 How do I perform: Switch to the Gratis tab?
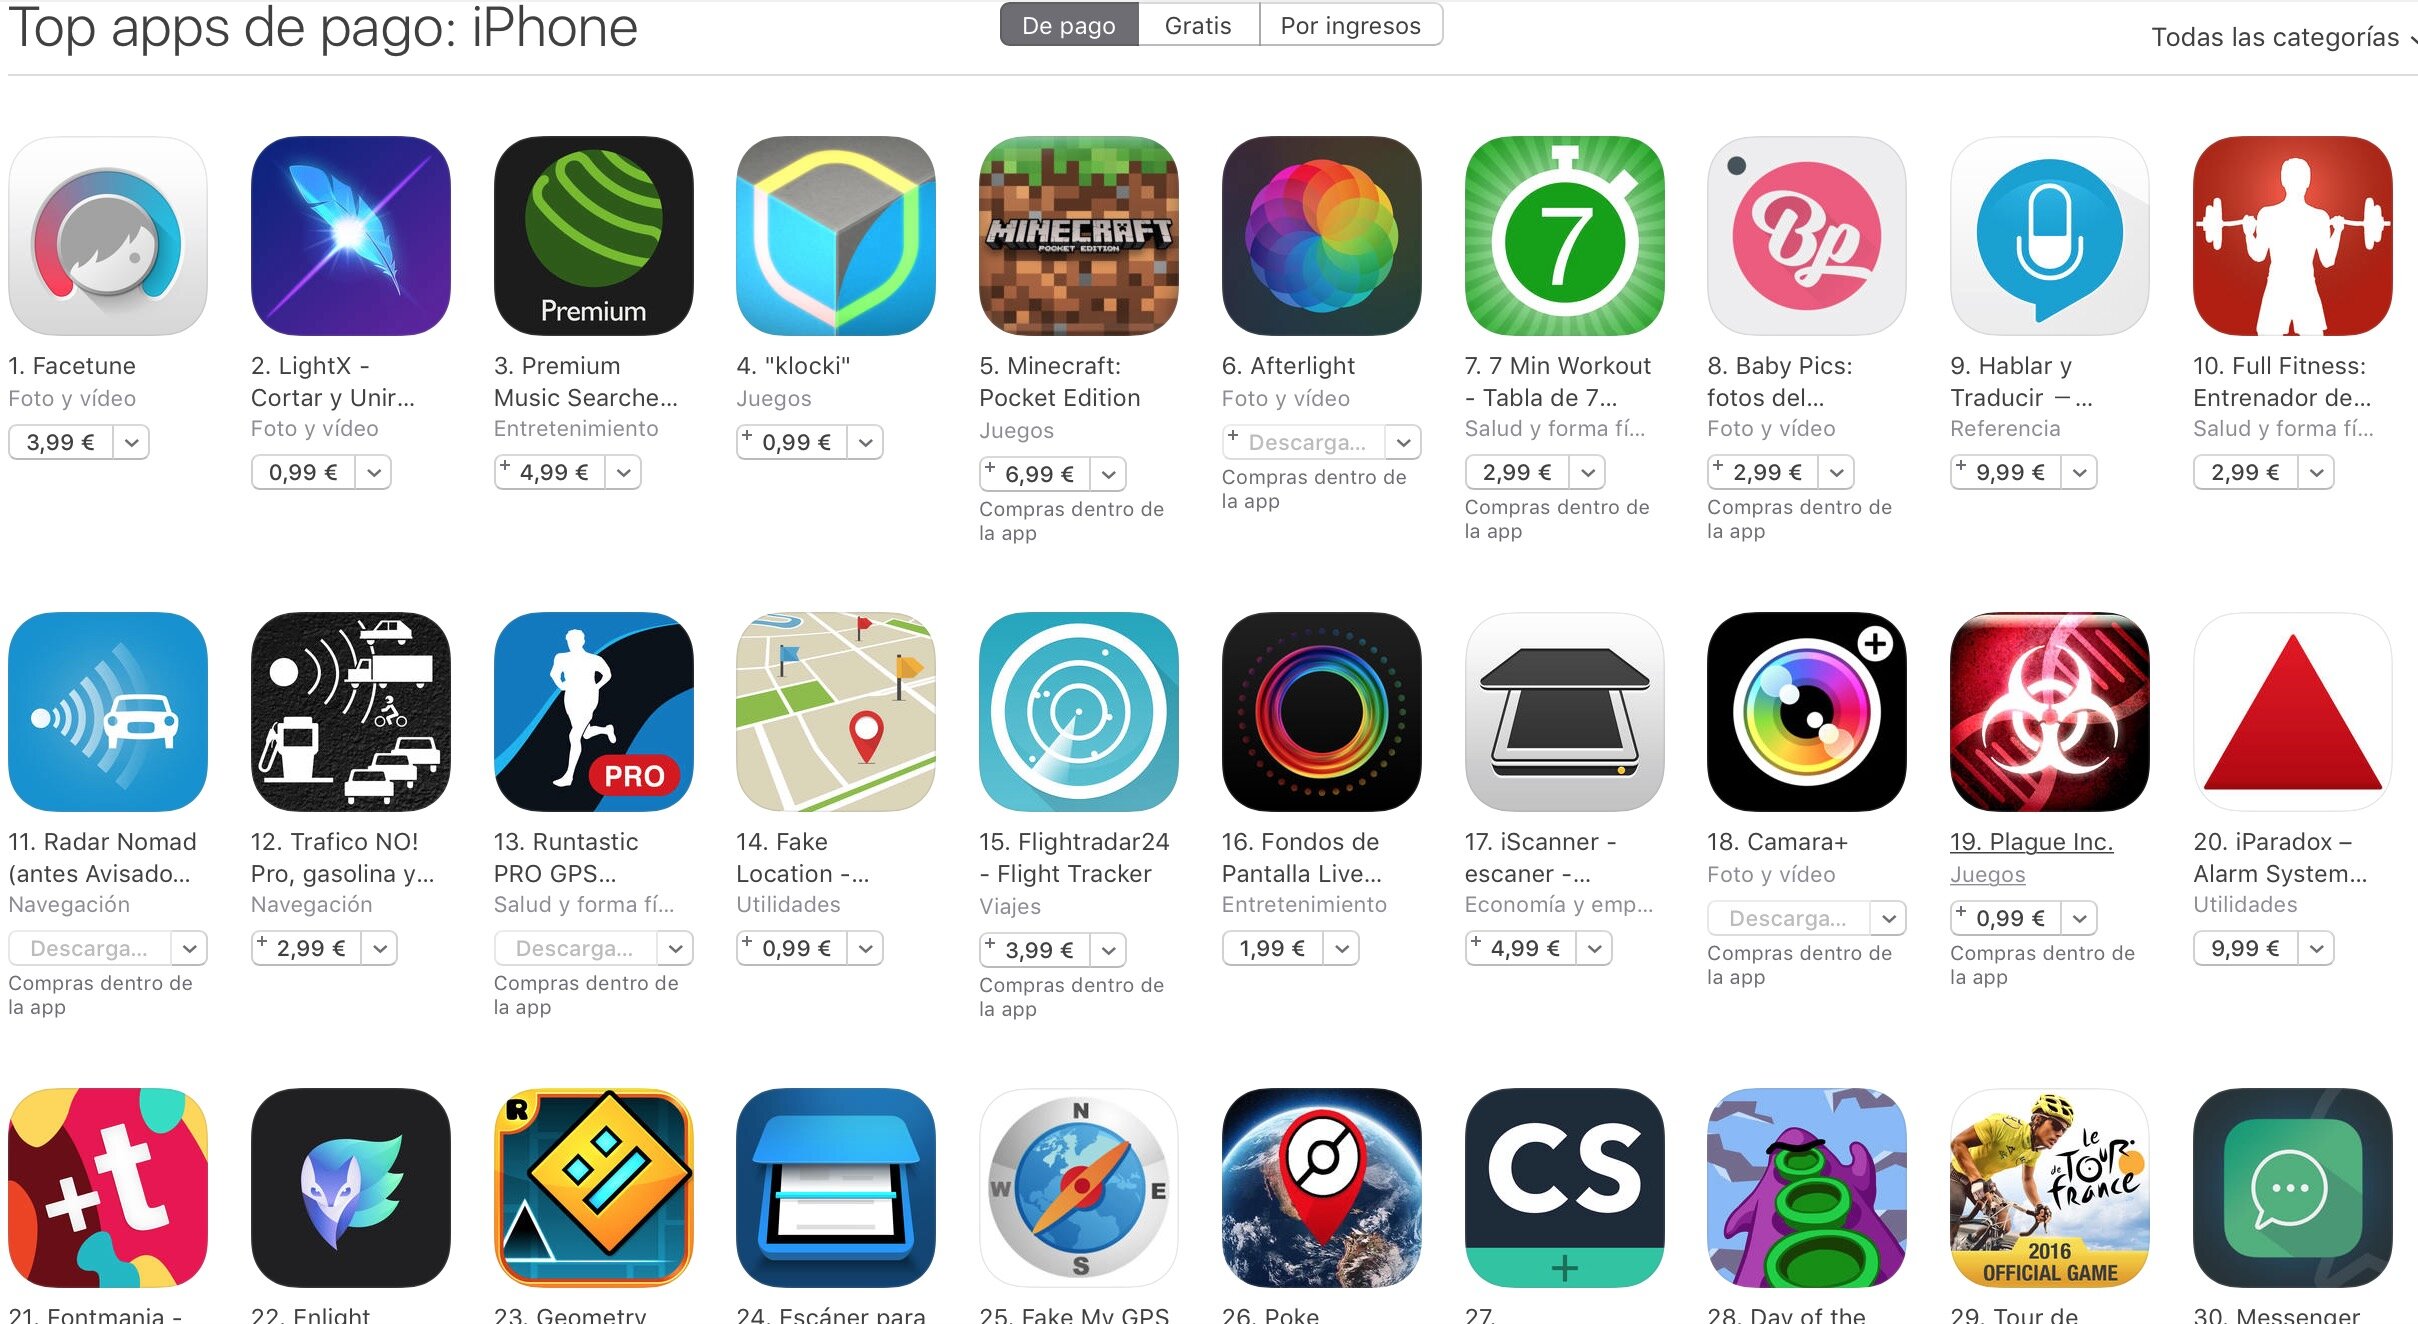[x=1198, y=25]
